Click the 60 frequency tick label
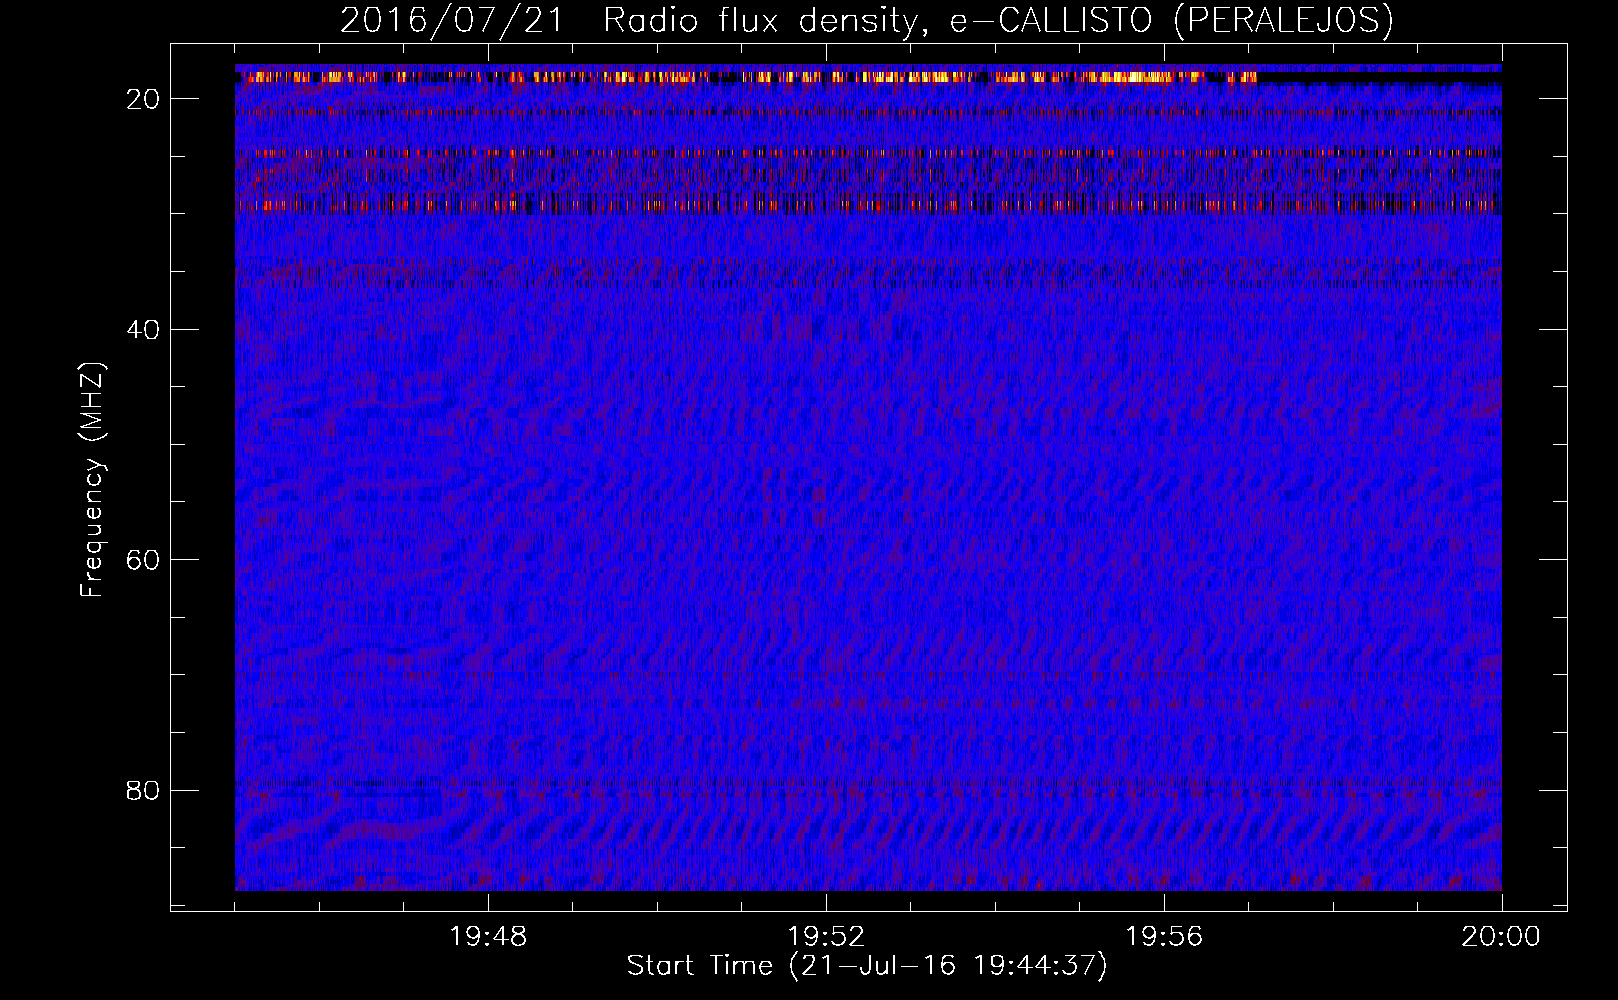1618x1000 pixels. point(144,560)
